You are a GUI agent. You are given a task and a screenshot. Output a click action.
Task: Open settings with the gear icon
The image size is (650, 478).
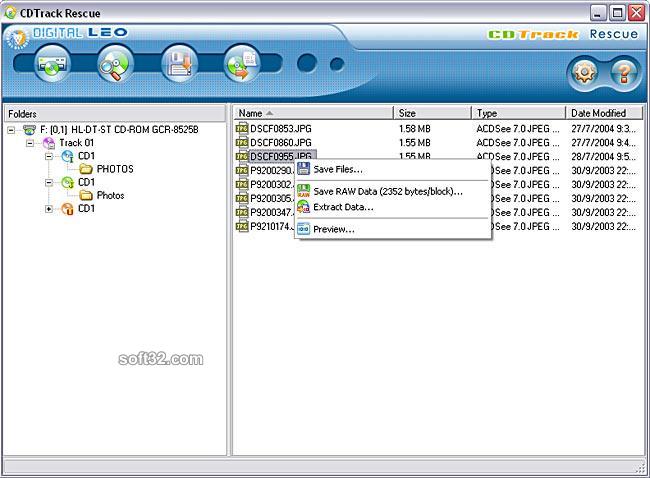[585, 73]
